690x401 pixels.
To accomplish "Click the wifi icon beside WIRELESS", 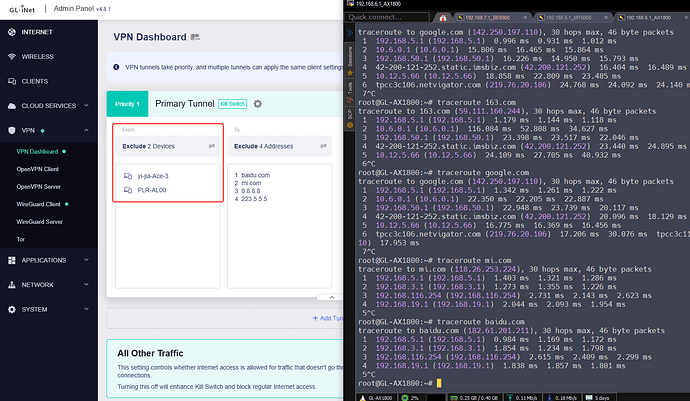I will [x=12, y=57].
